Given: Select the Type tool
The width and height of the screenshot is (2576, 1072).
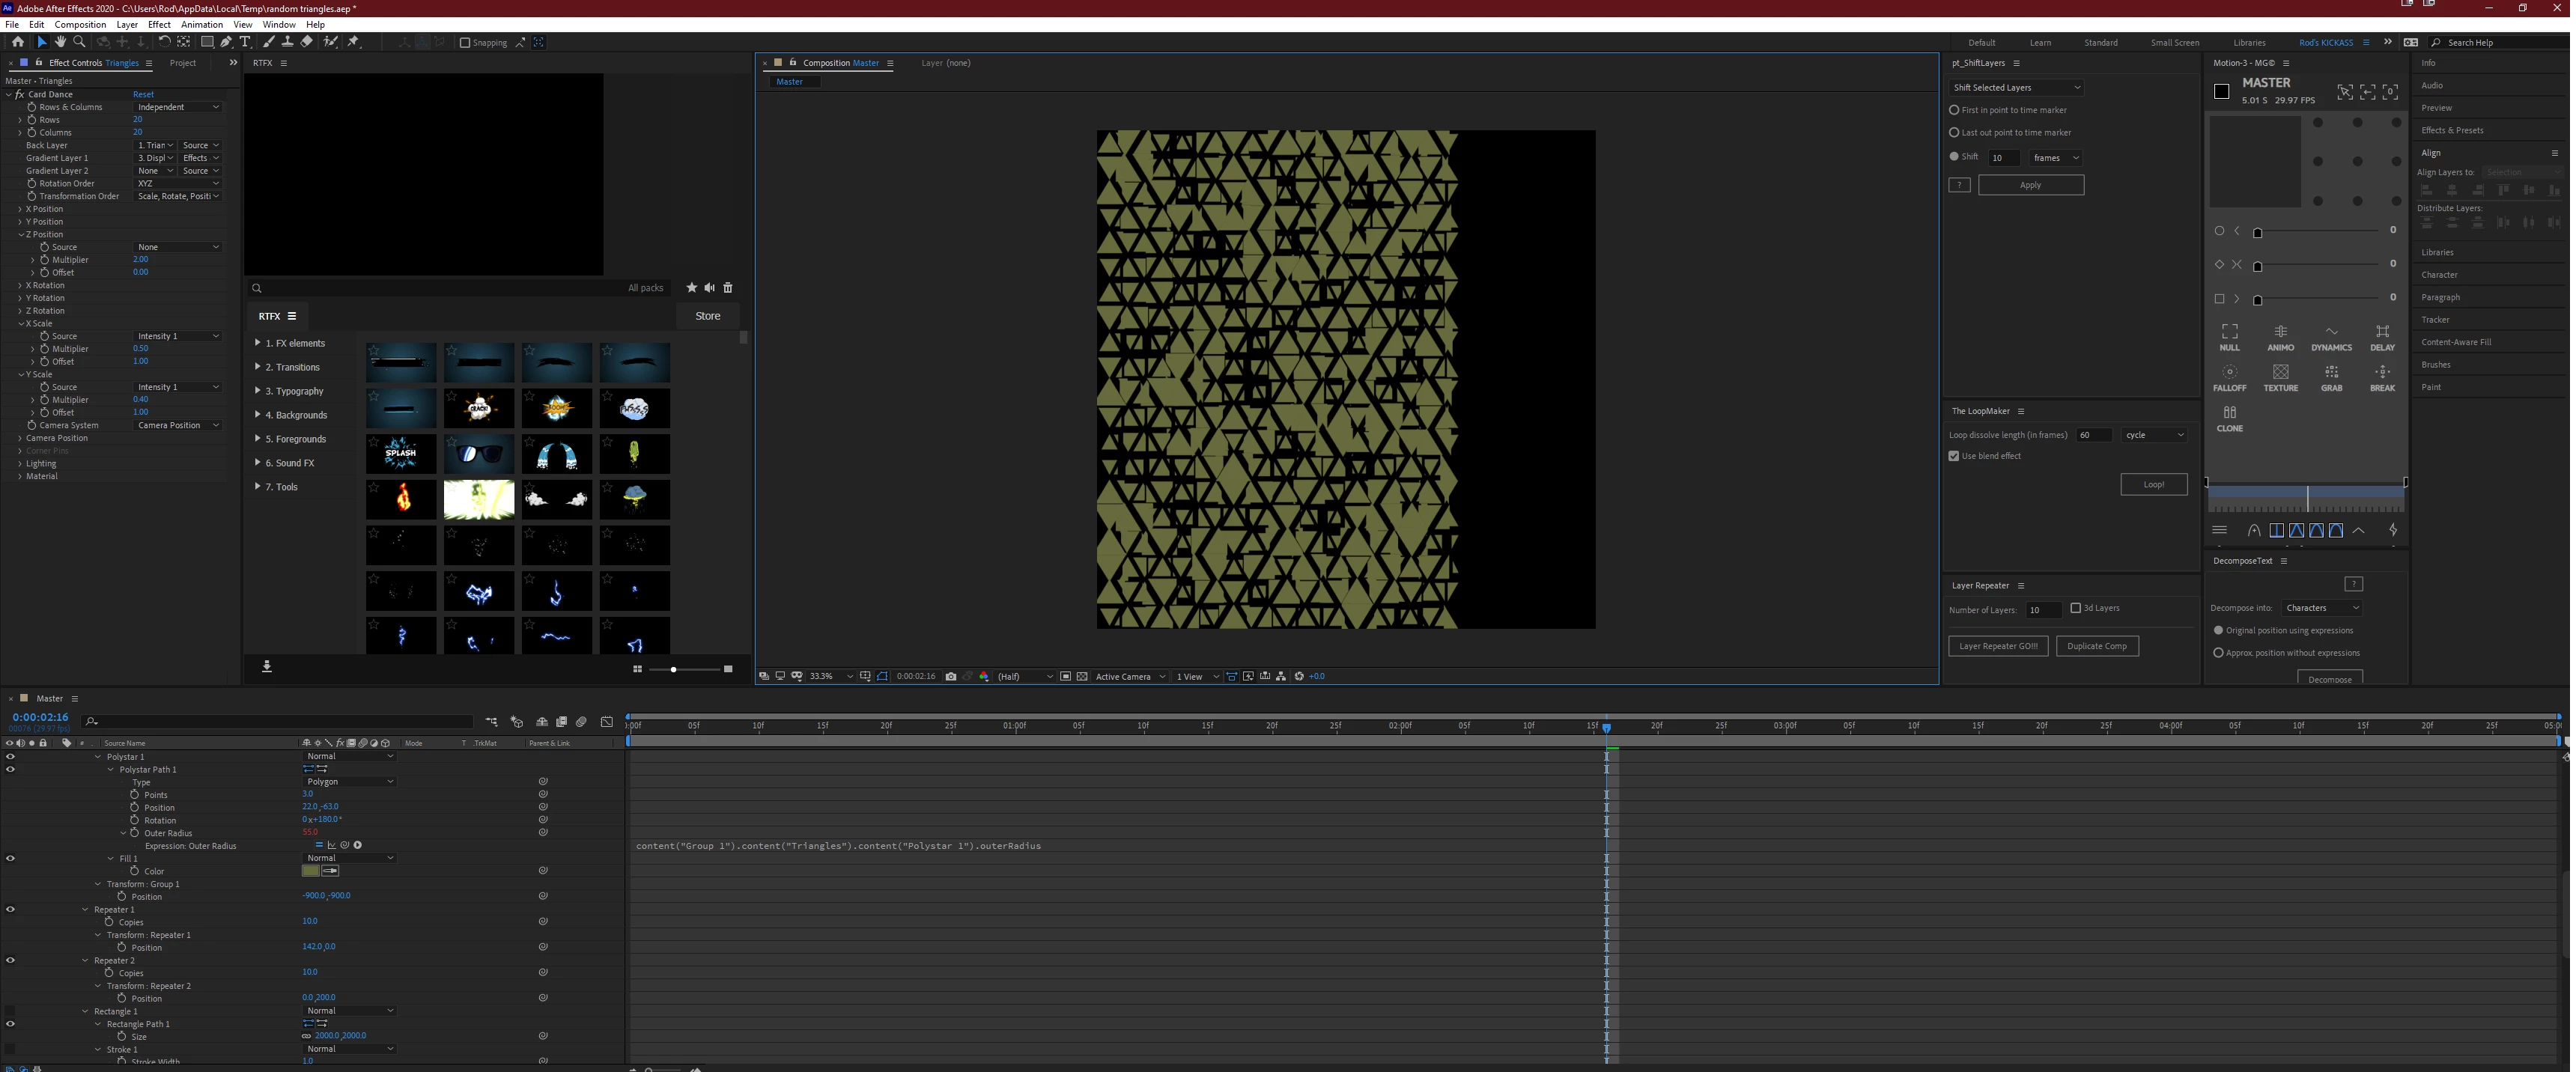Looking at the screenshot, I should pyautogui.click(x=245, y=42).
